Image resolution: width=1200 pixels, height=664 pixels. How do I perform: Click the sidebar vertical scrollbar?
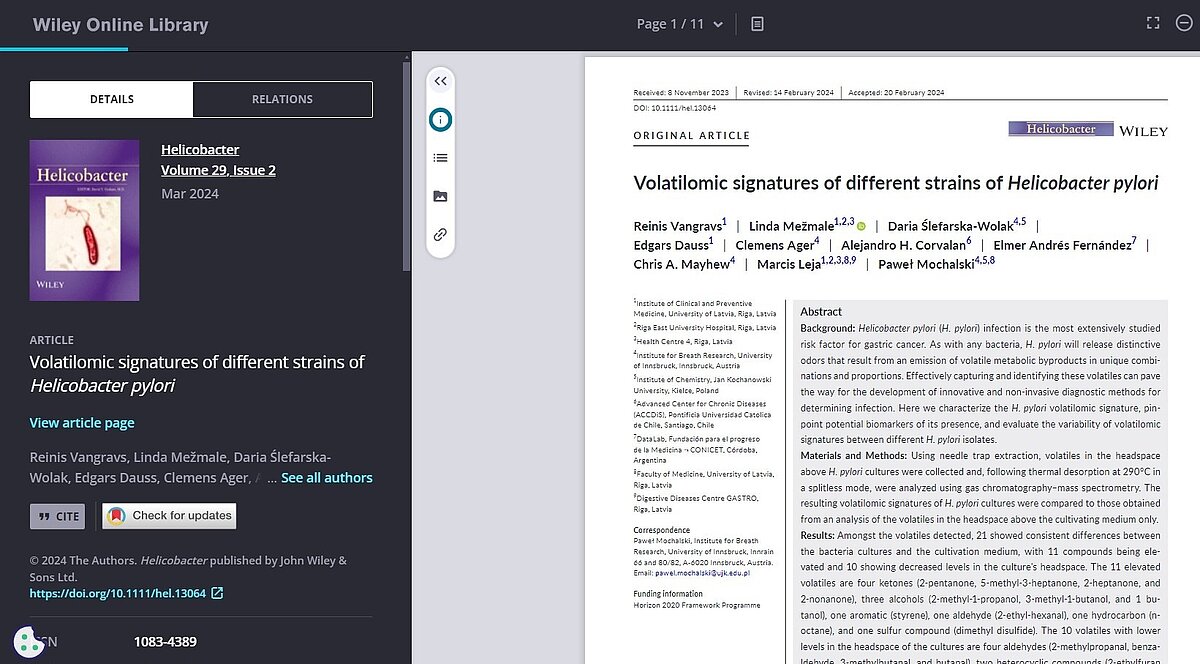pos(406,168)
